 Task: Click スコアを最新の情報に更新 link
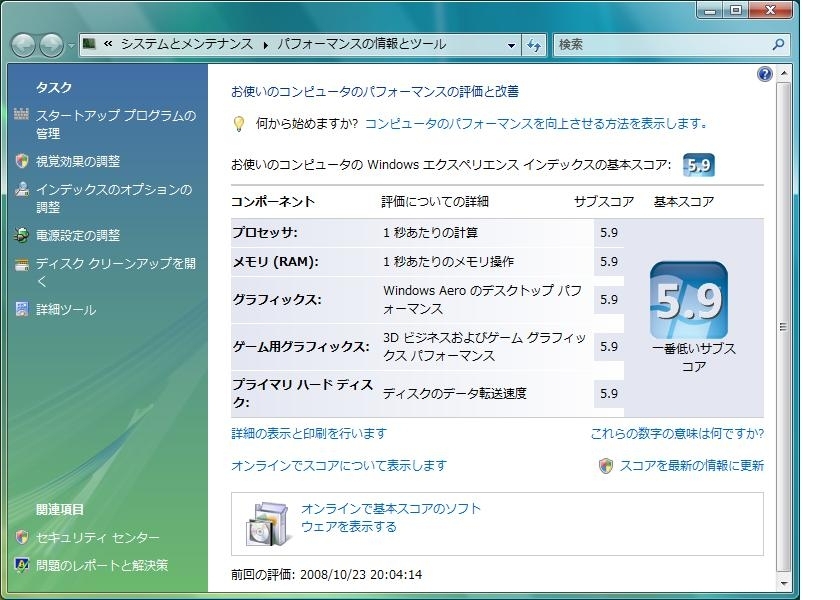point(692,466)
